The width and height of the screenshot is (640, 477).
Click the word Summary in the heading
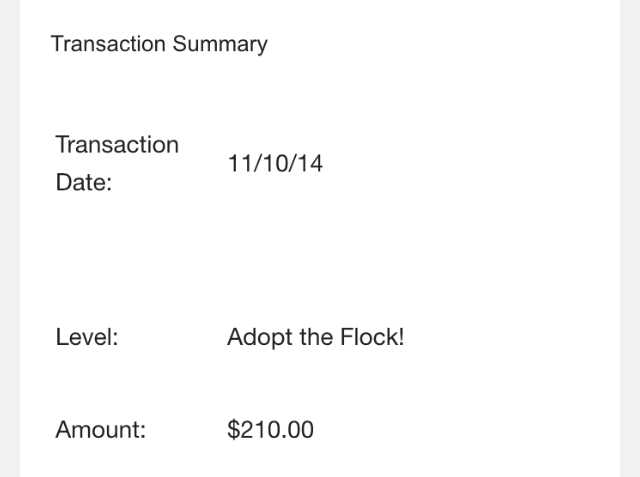[x=220, y=44]
